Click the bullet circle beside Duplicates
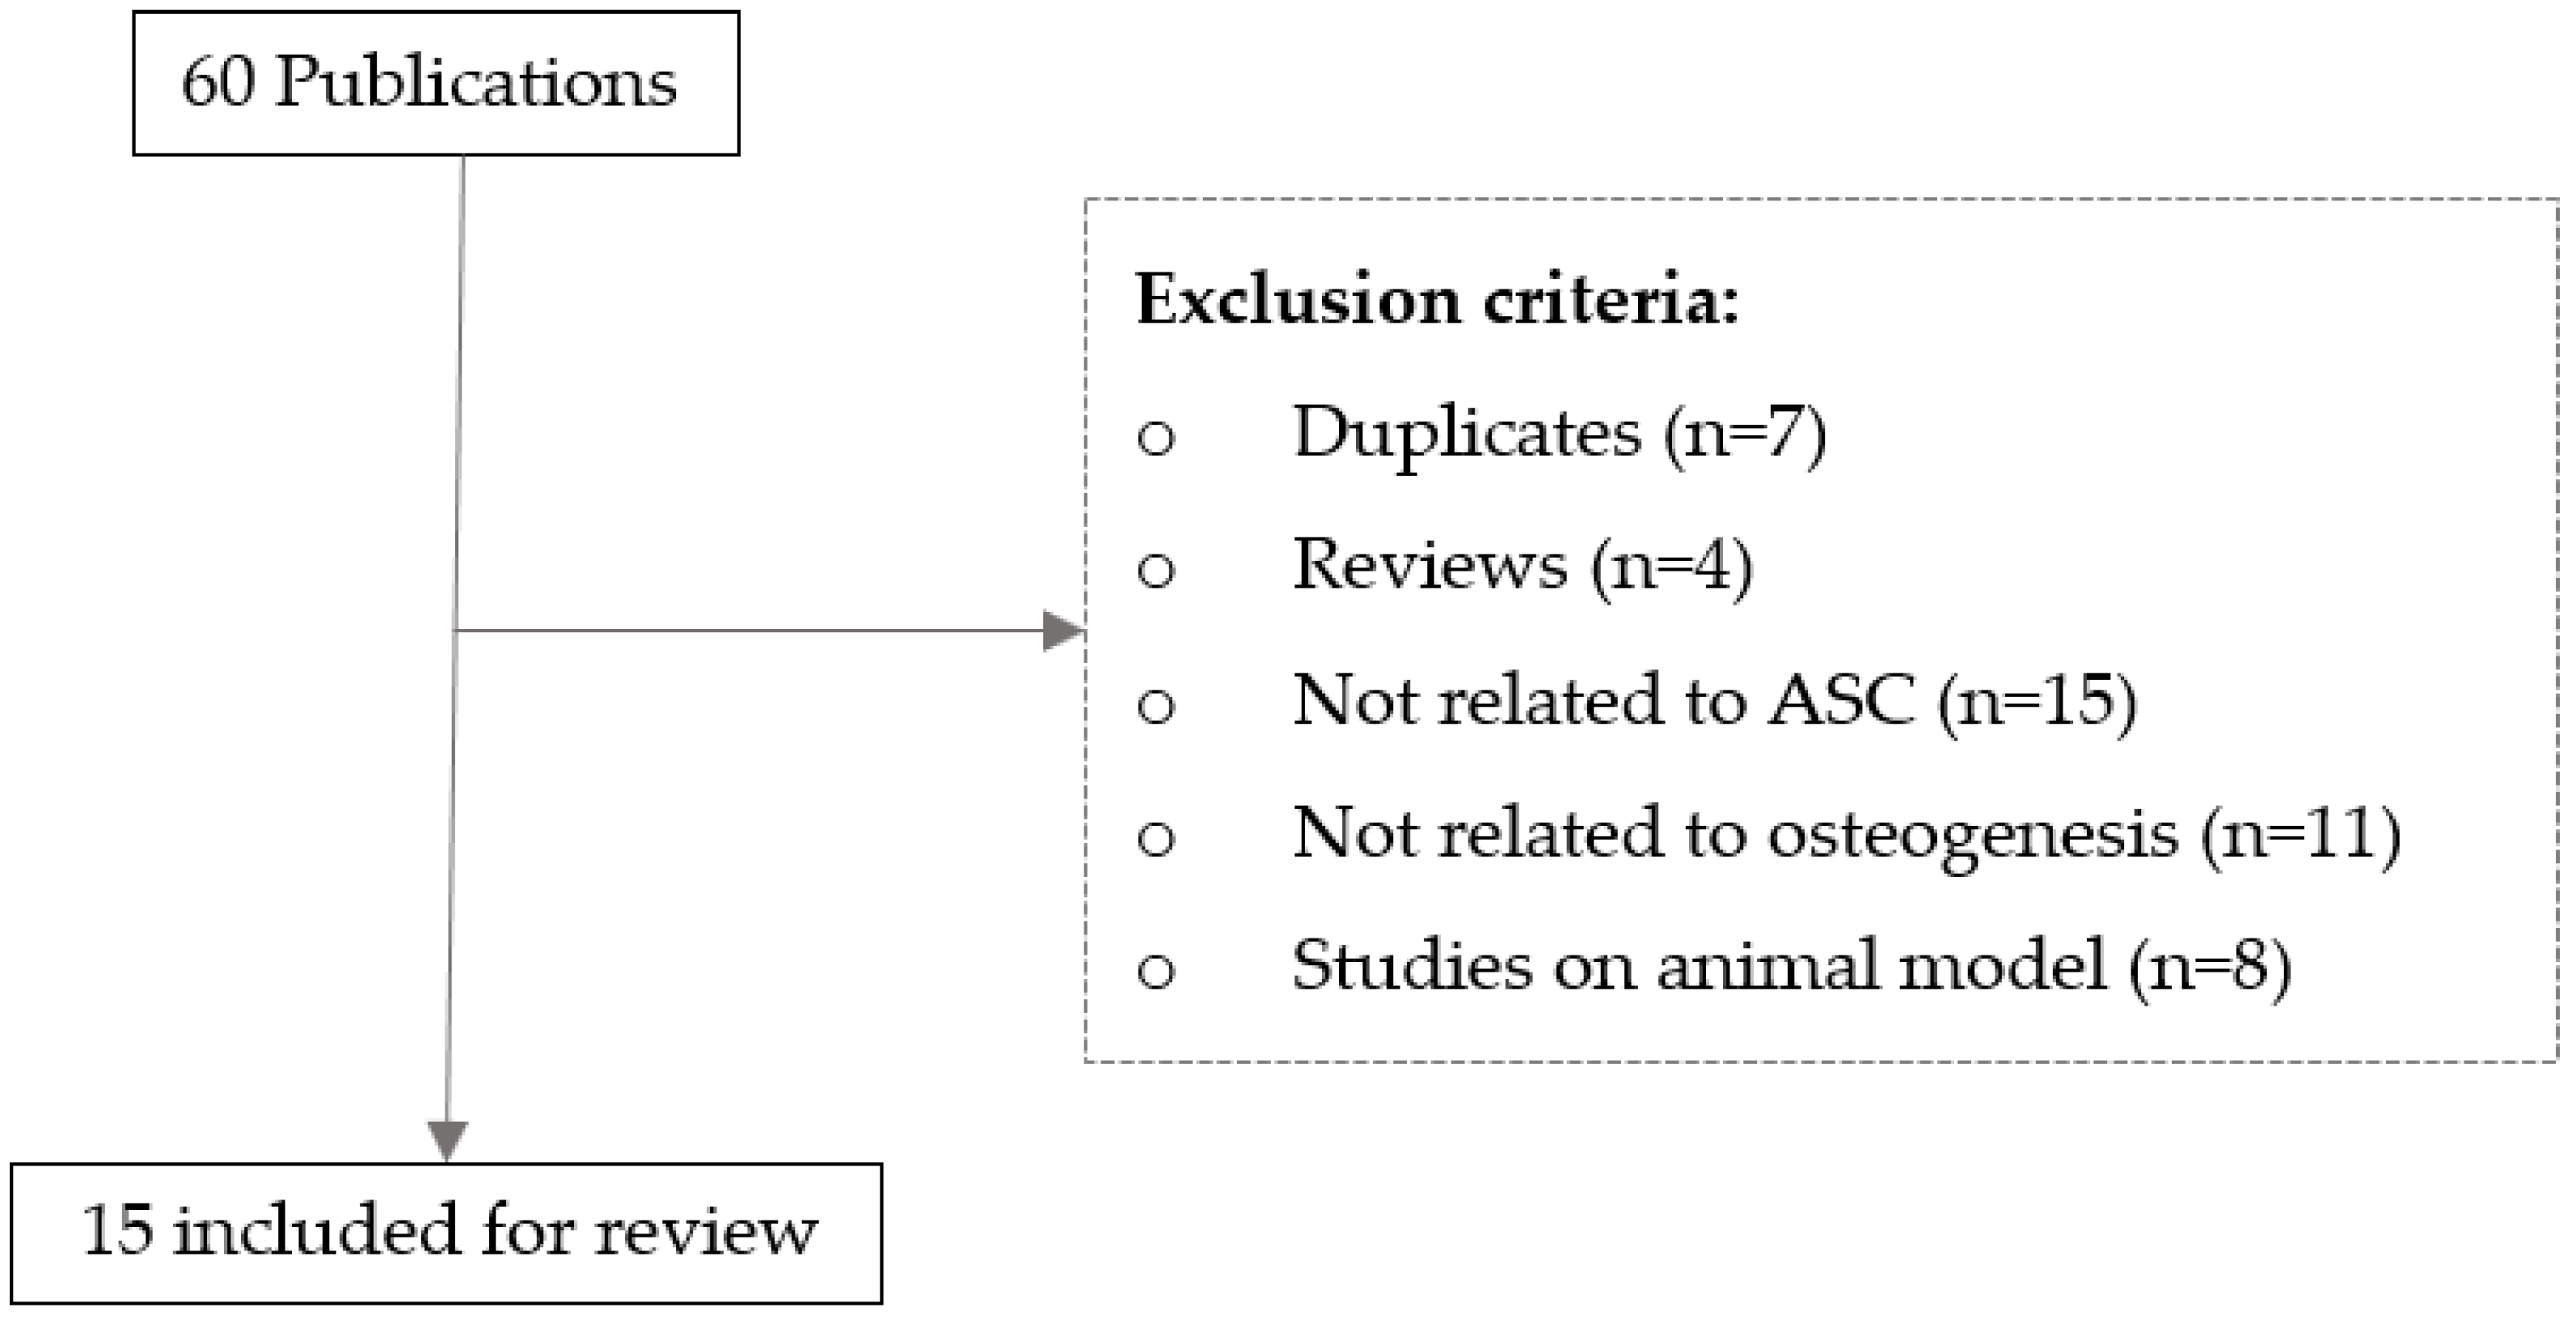Screen dimensions: 2576x1320 click(x=1156, y=438)
